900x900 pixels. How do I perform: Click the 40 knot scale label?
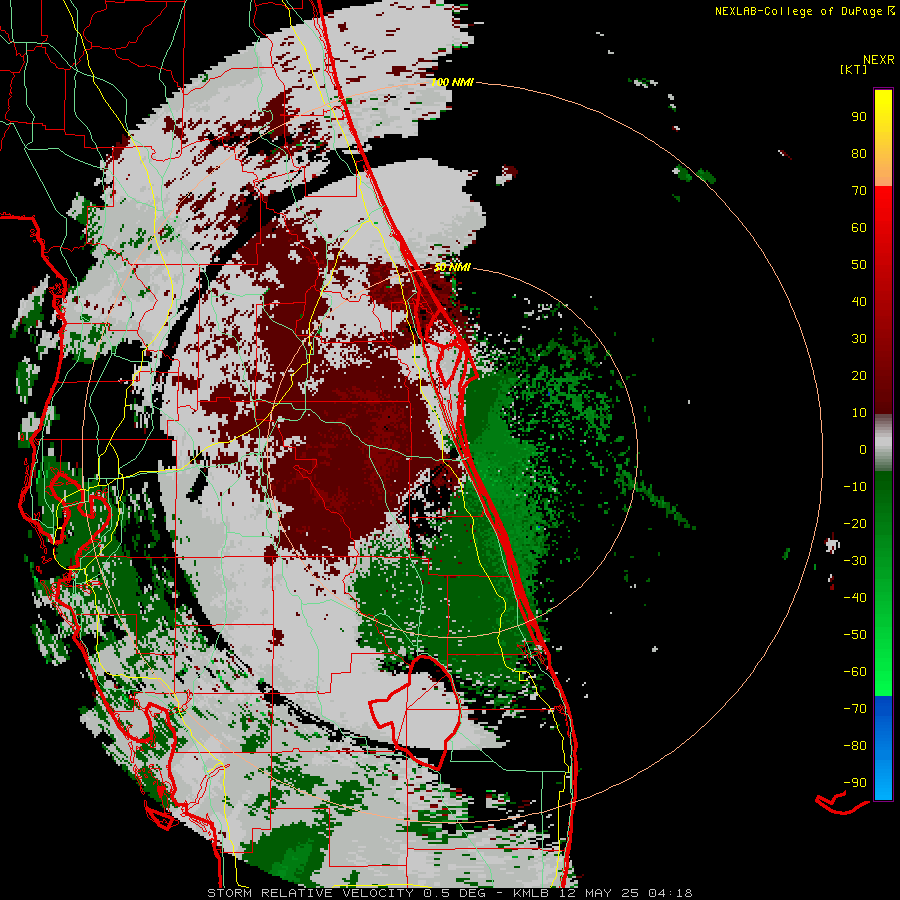pos(859,302)
